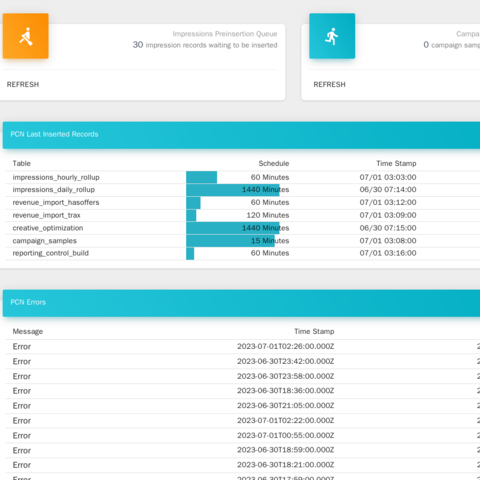Click the Schedule column header

coord(274,163)
